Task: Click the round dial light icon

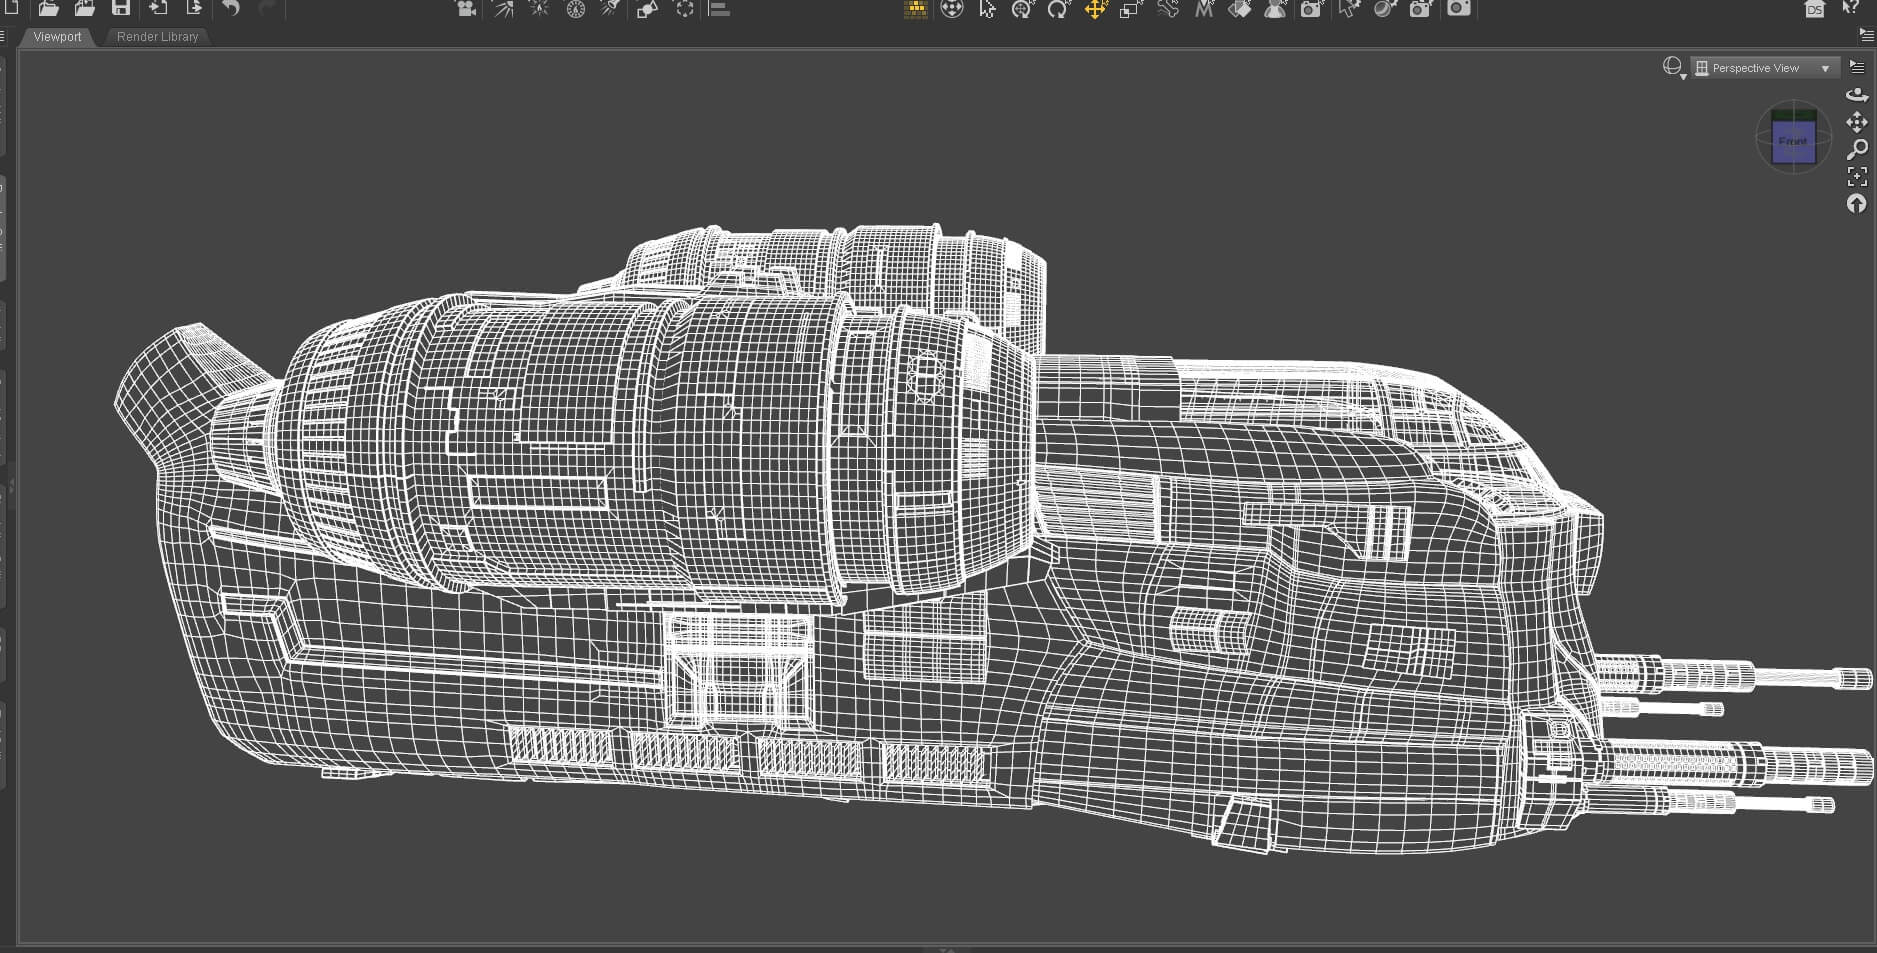Action: 575,9
